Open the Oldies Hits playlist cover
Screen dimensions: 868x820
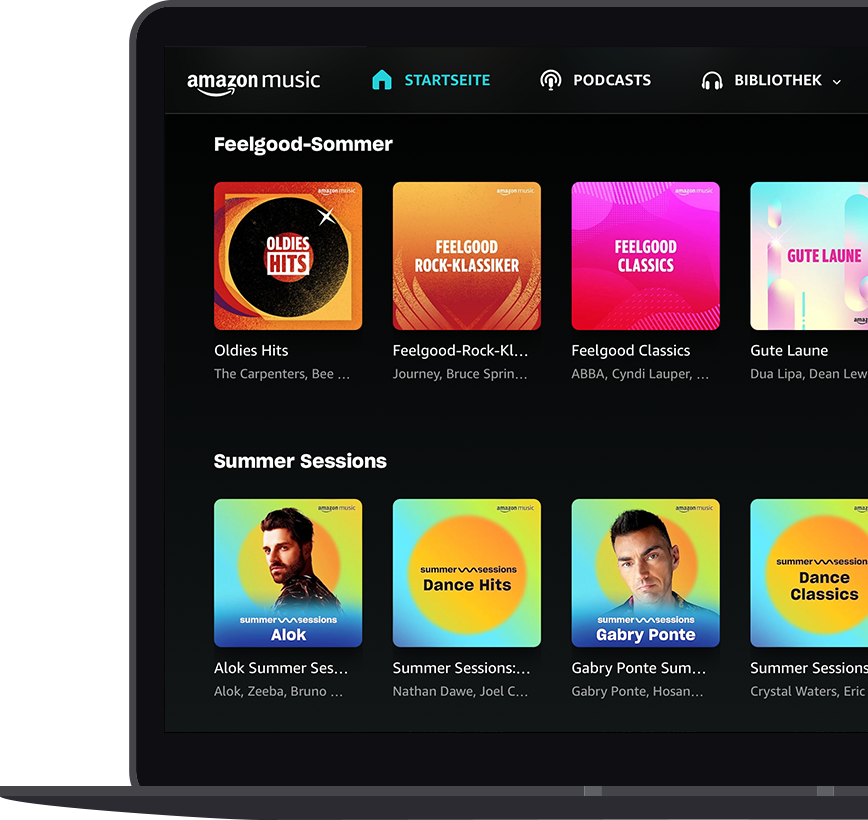(x=288, y=256)
